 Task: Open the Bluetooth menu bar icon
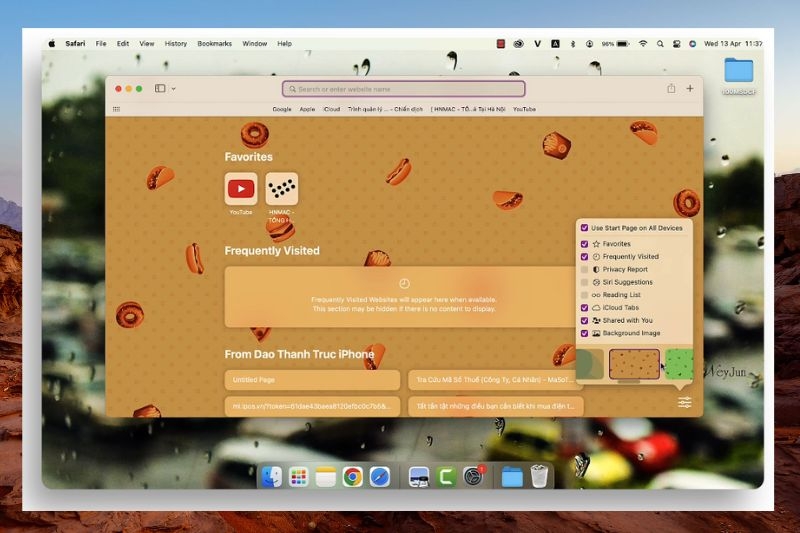pos(573,44)
